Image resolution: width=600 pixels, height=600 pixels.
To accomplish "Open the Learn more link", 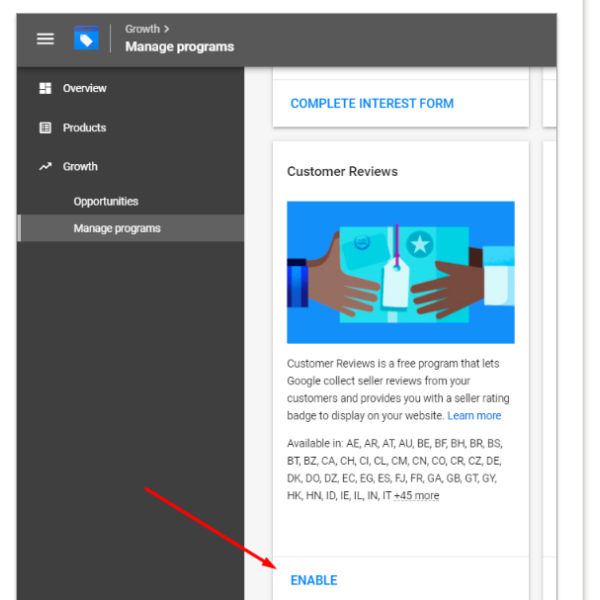I will coord(474,416).
